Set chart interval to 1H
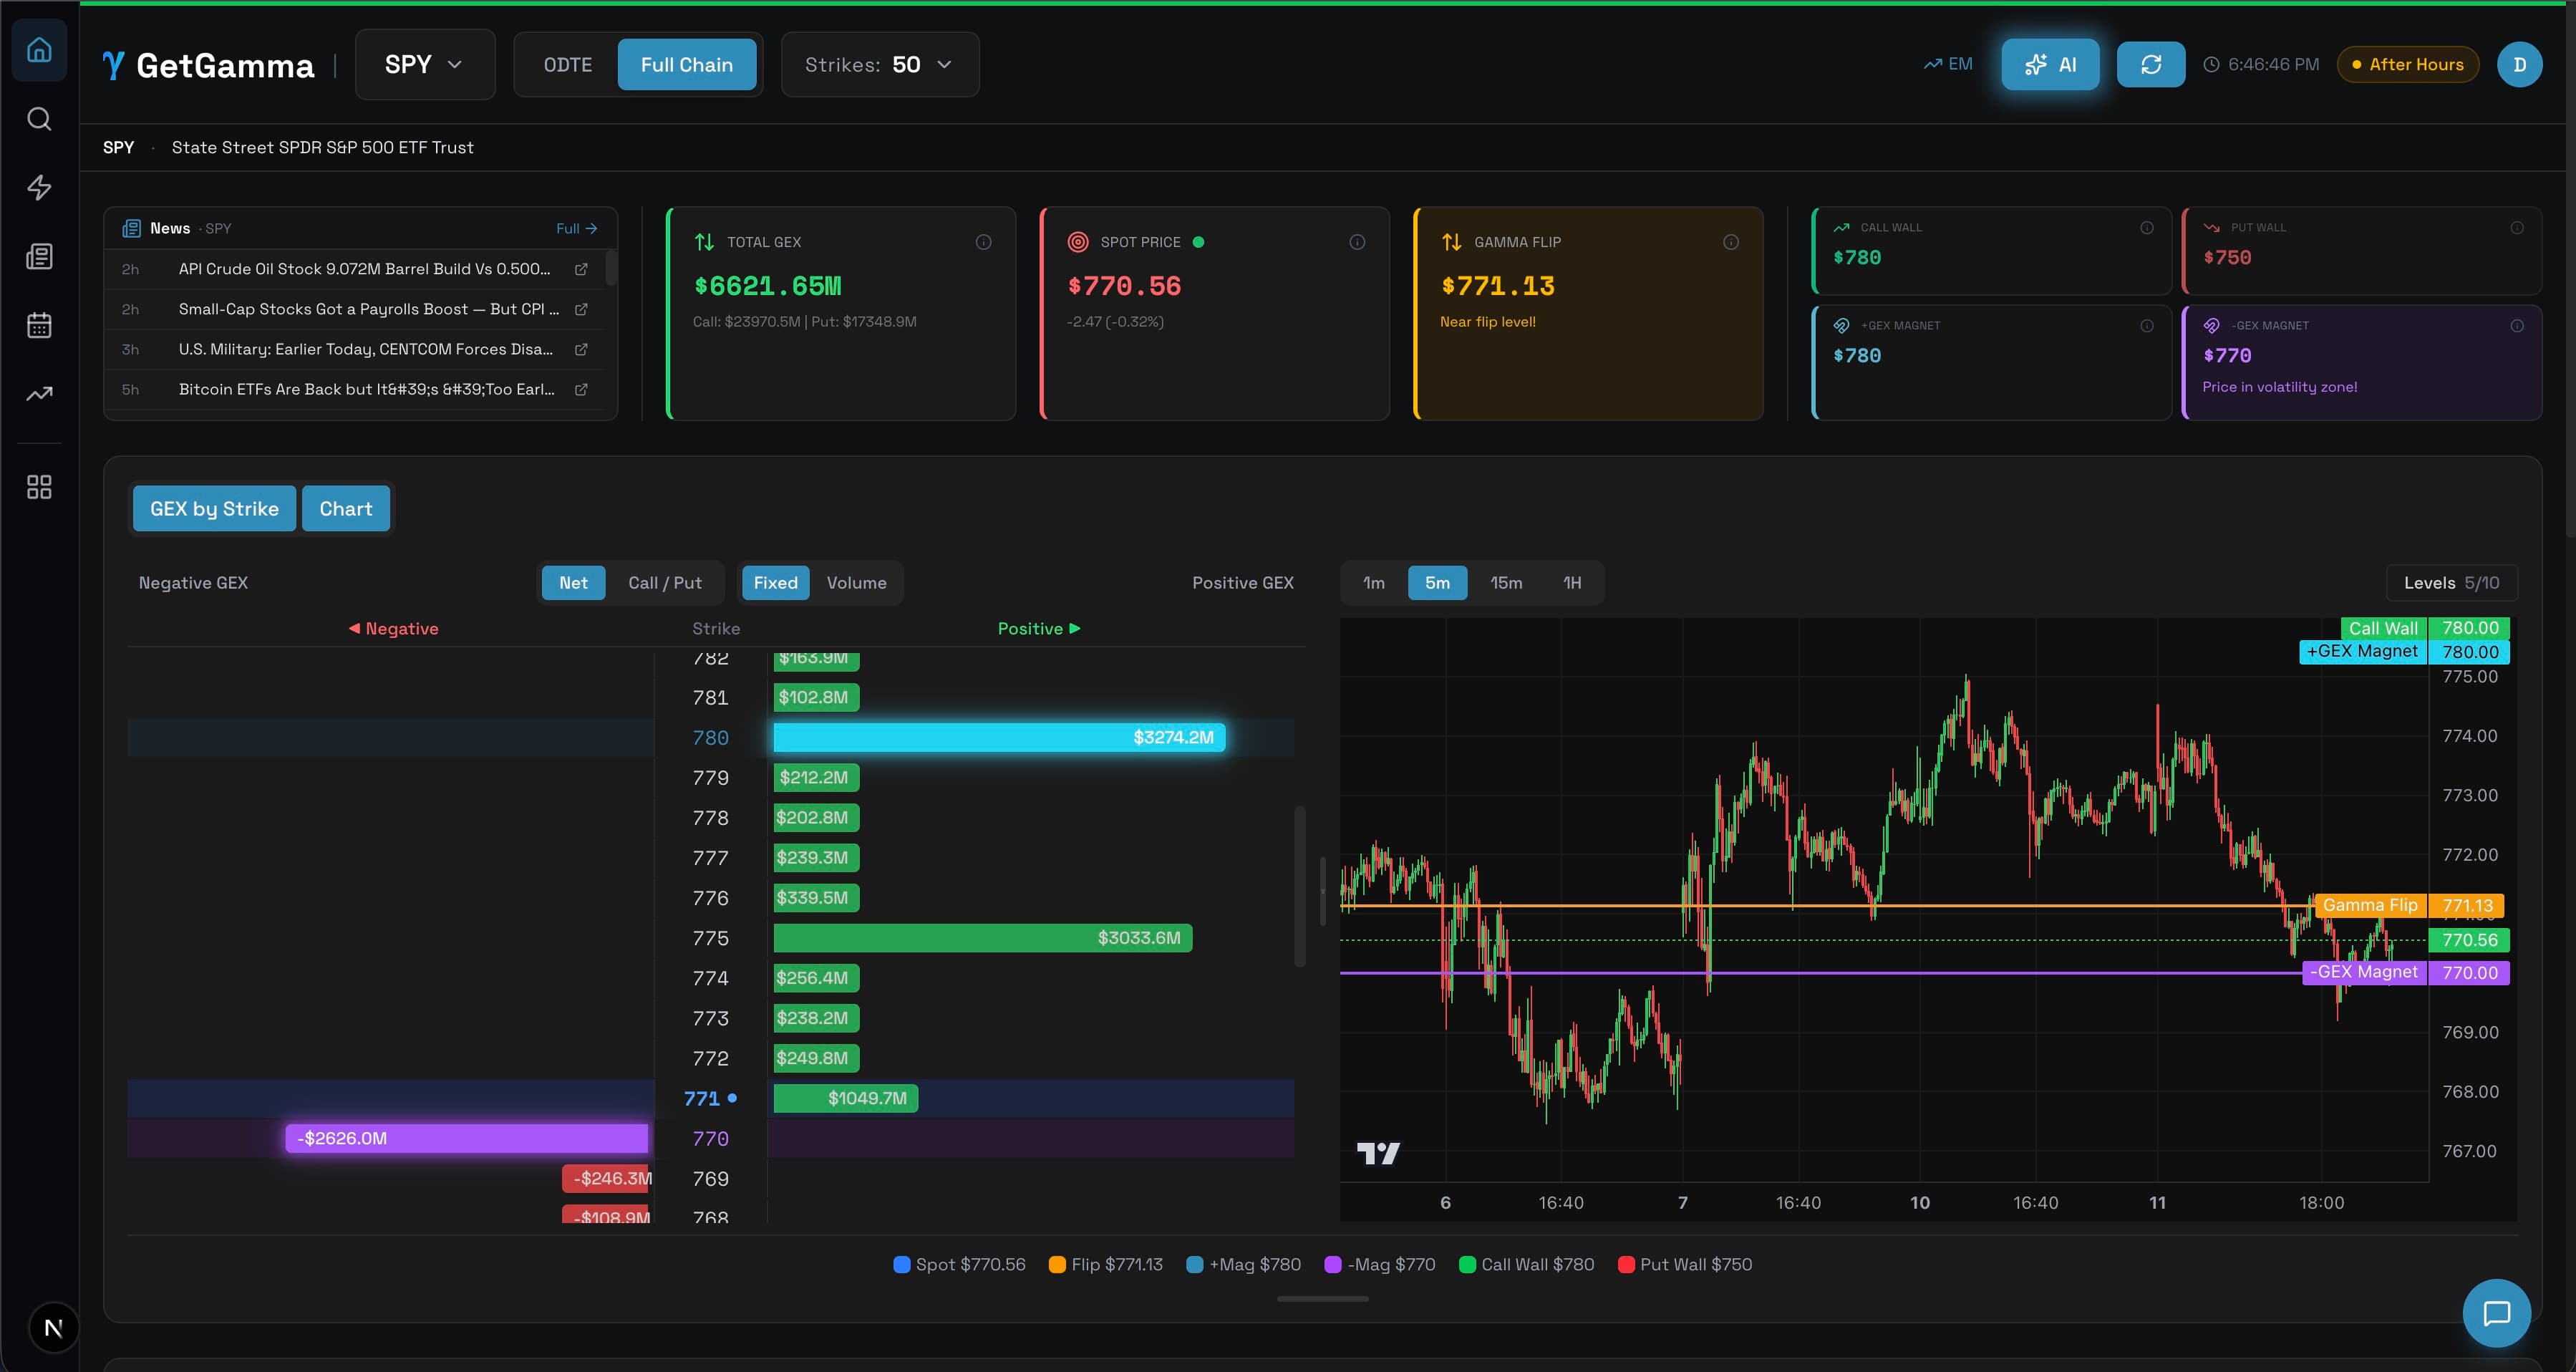Screen dimensions: 2576x1372 click(x=1572, y=583)
